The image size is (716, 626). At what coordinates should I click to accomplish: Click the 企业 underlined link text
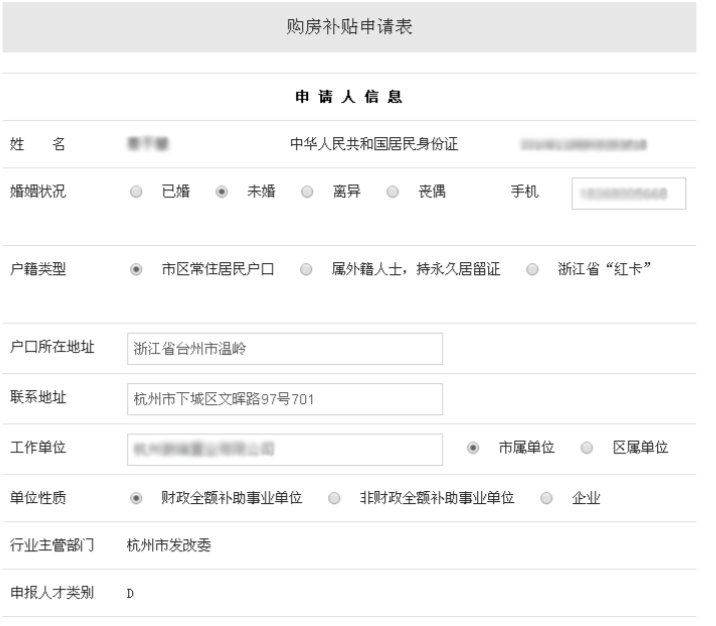[x=586, y=498]
